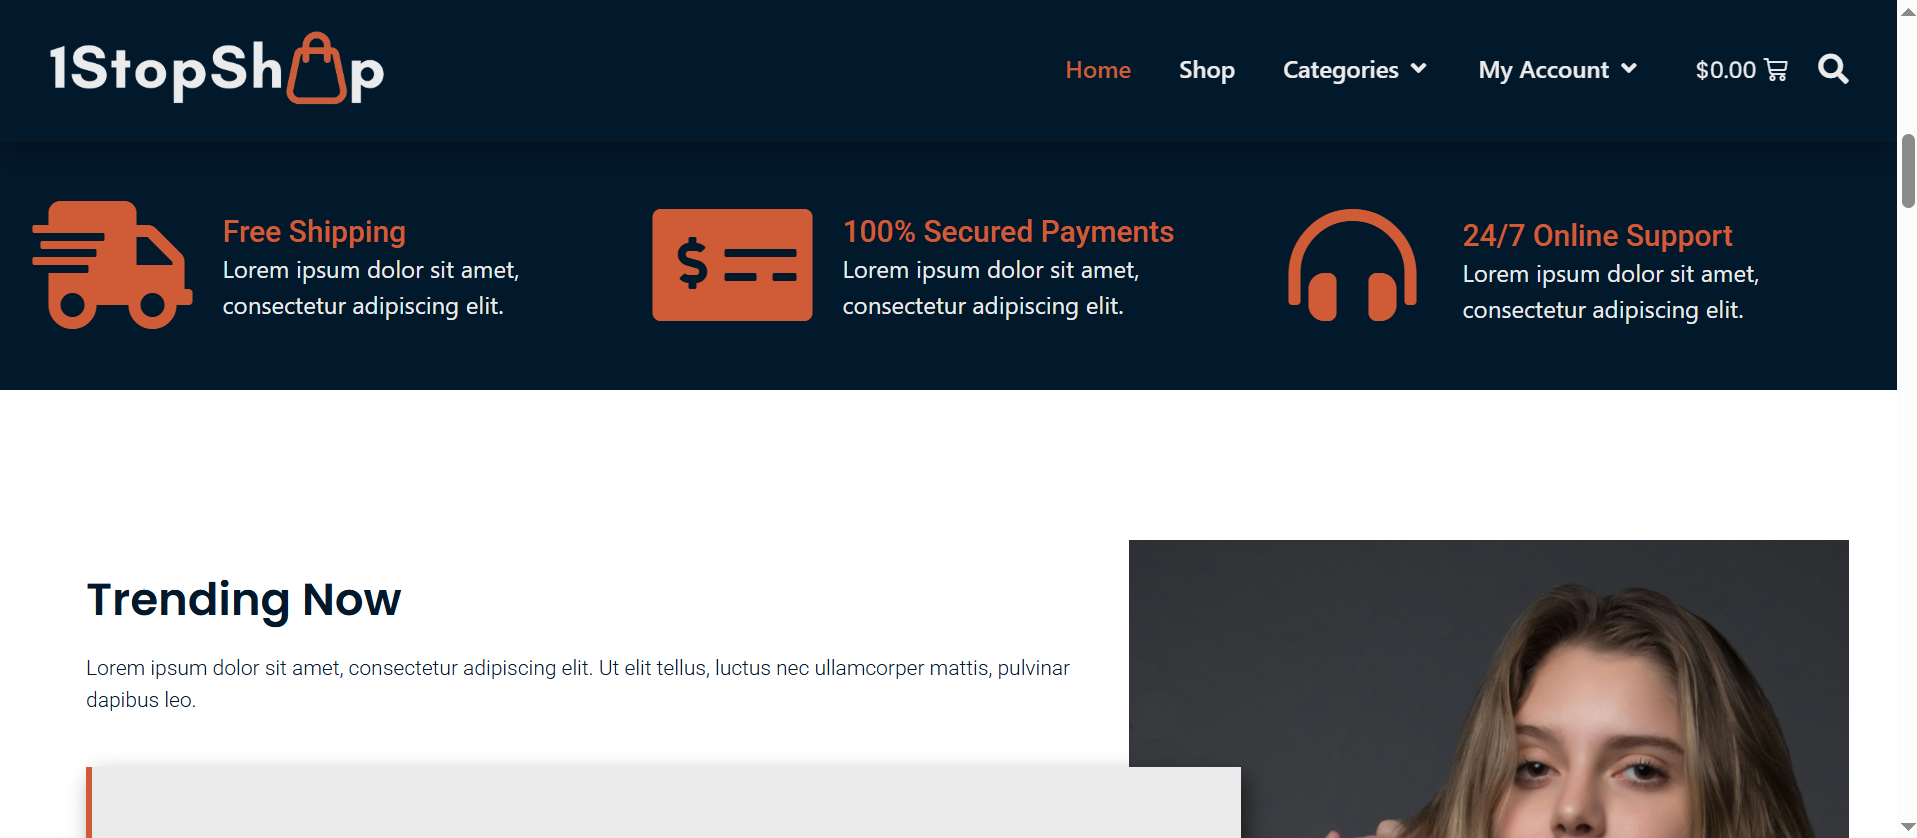
Task: Expand the Categories dropdown chevron
Action: coord(1418,69)
